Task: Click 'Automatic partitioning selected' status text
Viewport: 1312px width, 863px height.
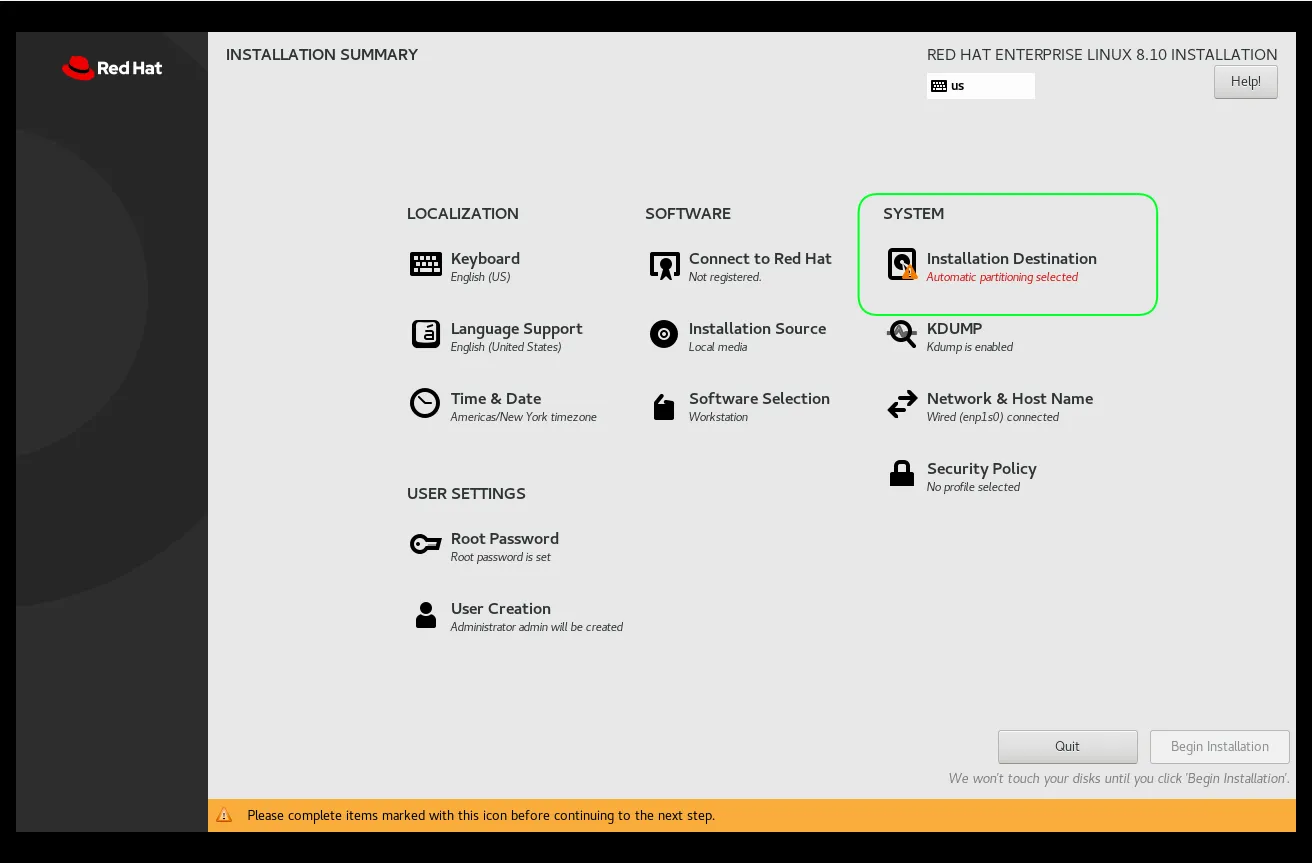Action: click(x=1002, y=277)
